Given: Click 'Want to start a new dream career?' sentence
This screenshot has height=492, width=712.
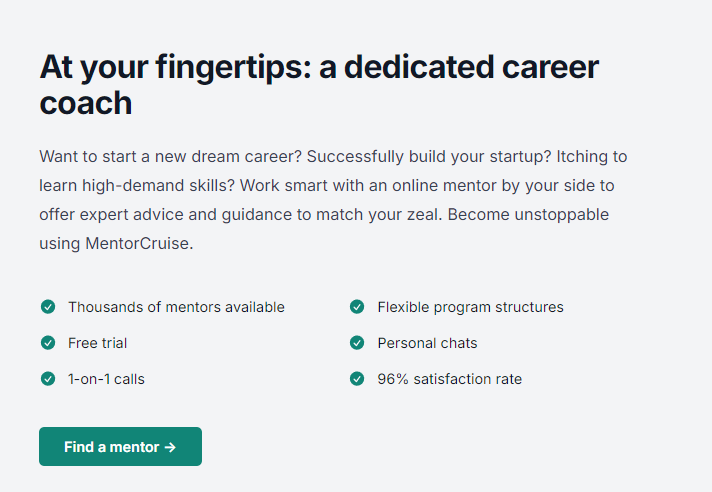Looking at the screenshot, I should [169, 157].
